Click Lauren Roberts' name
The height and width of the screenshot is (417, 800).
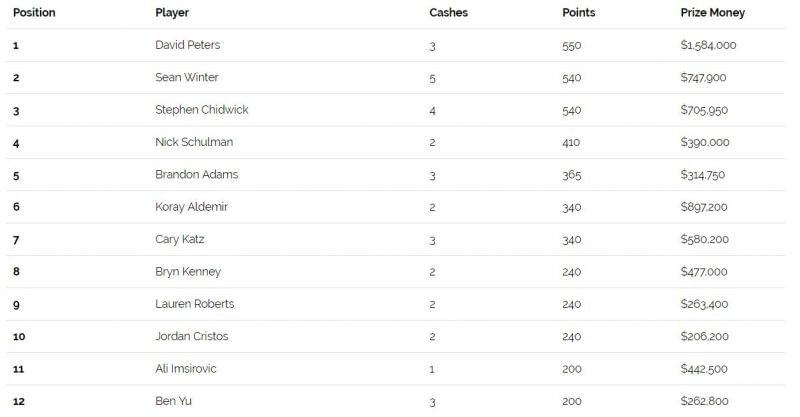pyautogui.click(x=195, y=304)
